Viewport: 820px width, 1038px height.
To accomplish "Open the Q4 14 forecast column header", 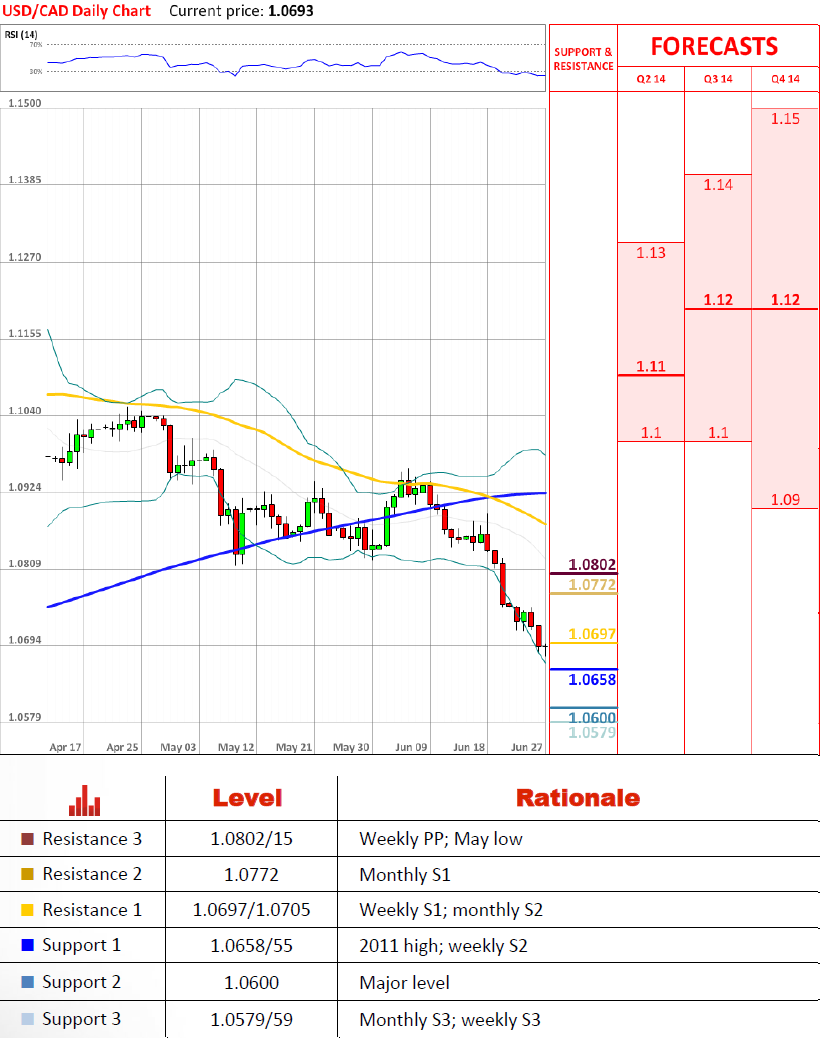I will point(785,79).
